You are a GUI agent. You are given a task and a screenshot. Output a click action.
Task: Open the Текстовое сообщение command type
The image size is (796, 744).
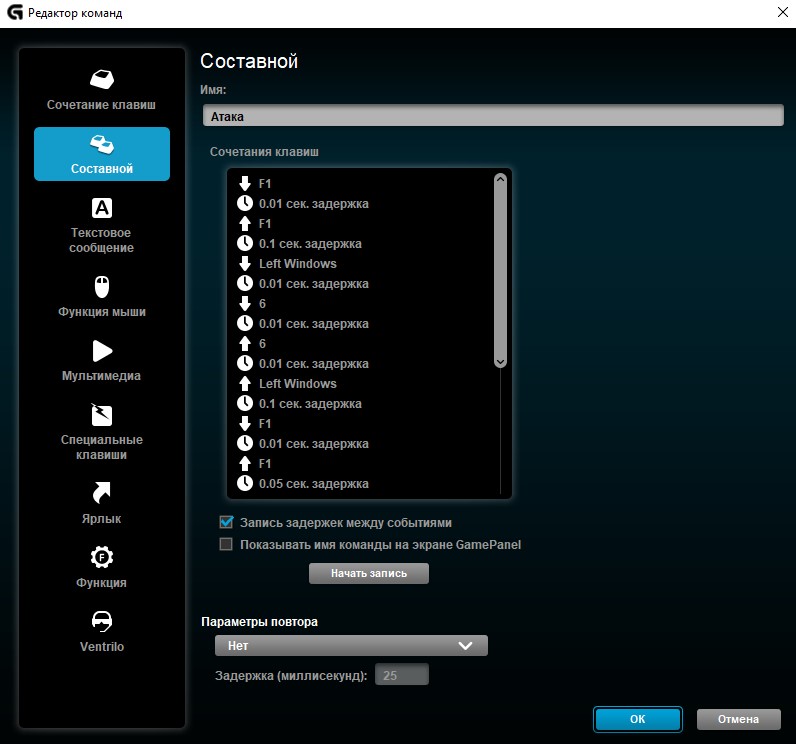101,208
